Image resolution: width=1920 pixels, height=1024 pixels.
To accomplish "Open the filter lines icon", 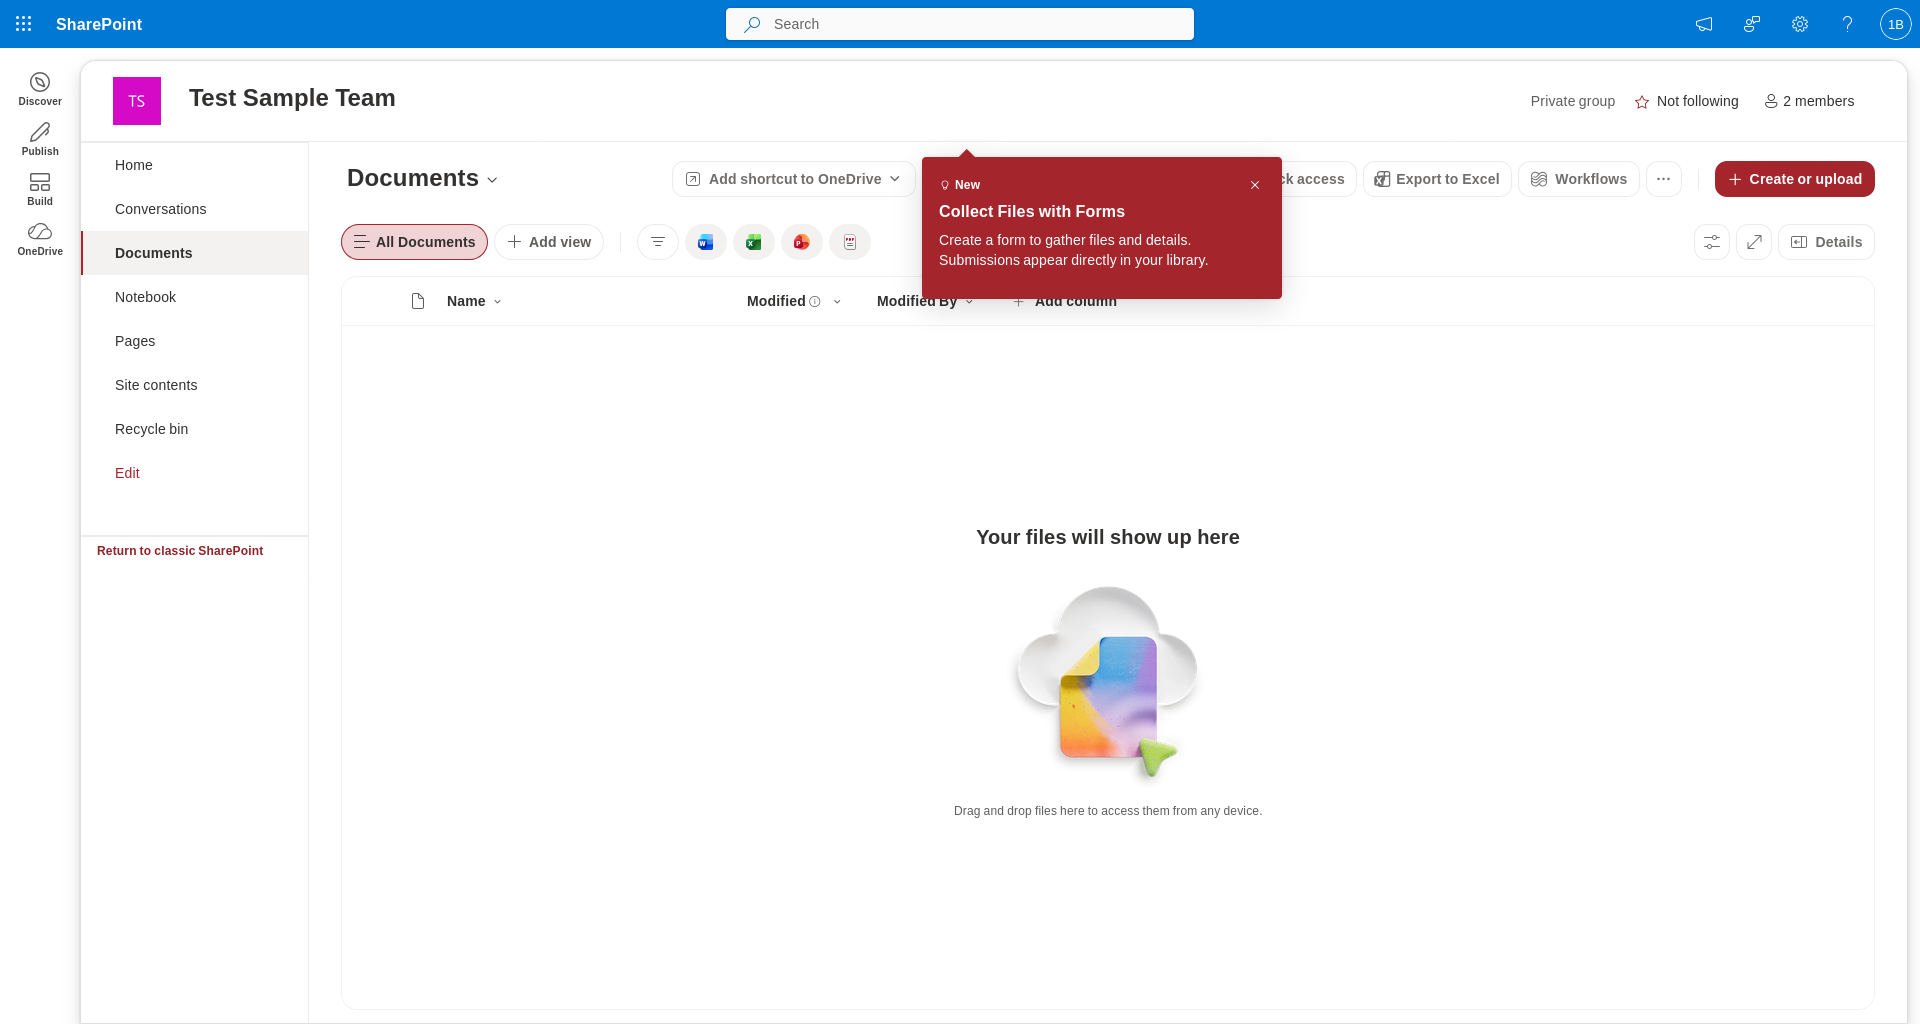I will pos(658,242).
